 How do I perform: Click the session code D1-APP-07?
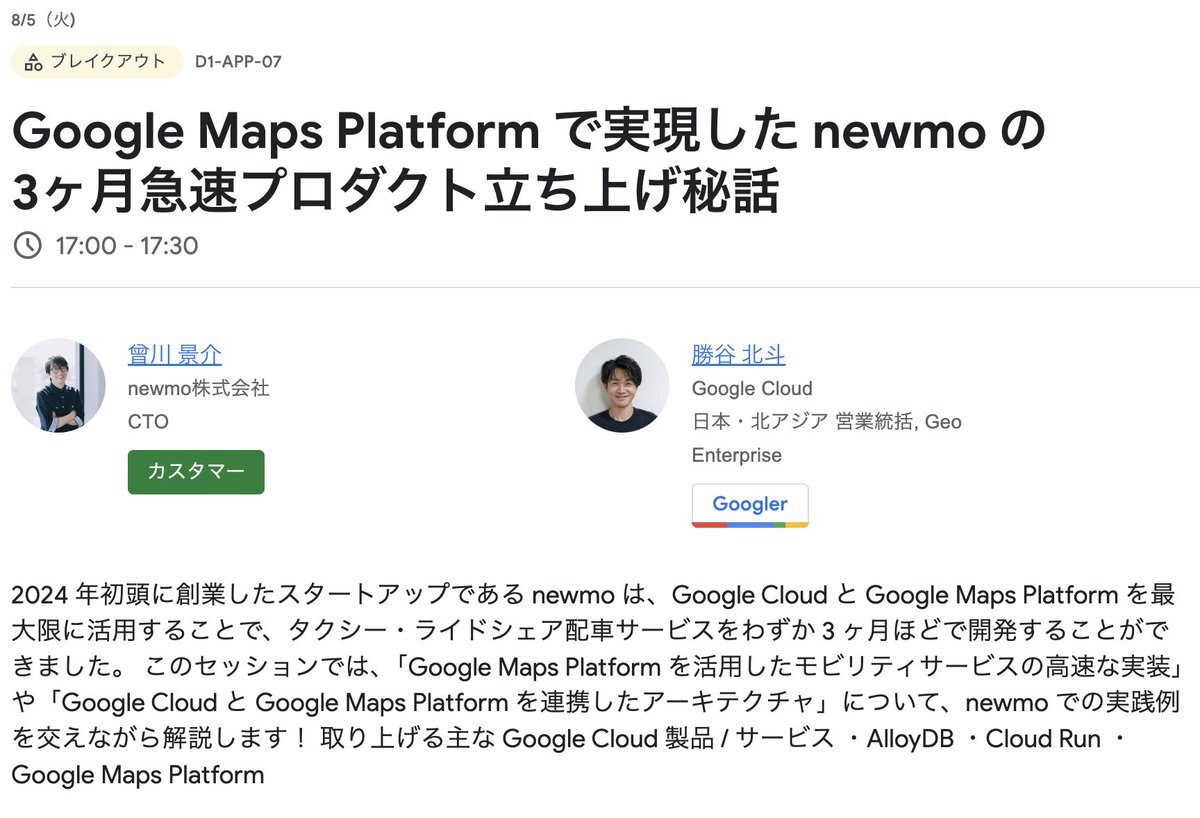tap(238, 62)
